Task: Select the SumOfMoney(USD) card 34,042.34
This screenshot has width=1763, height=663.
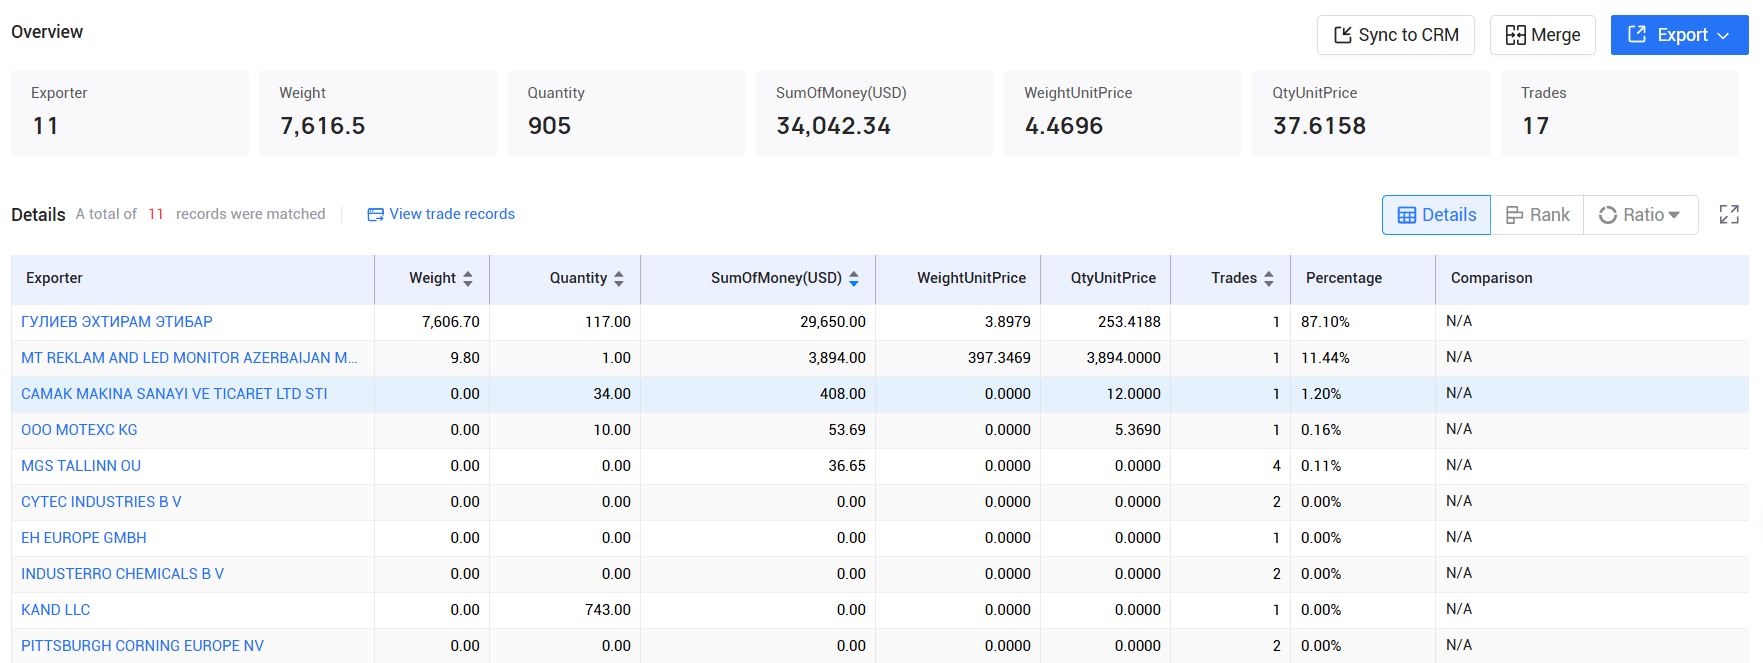Action: coord(875,113)
